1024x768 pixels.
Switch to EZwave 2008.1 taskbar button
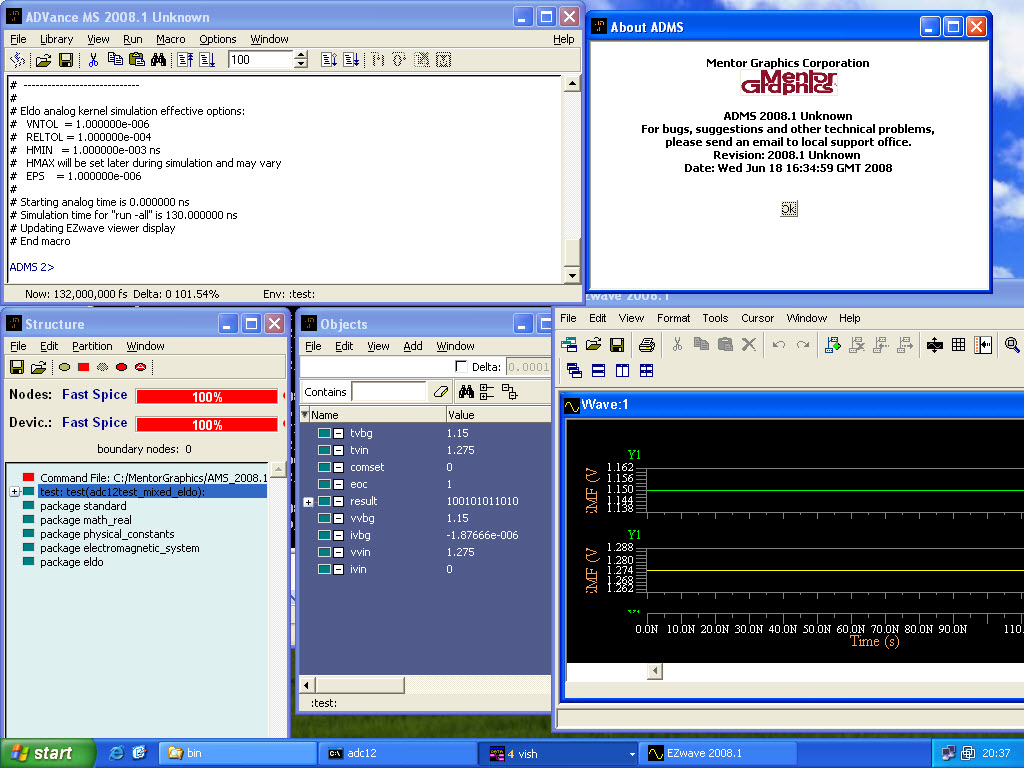coord(718,753)
